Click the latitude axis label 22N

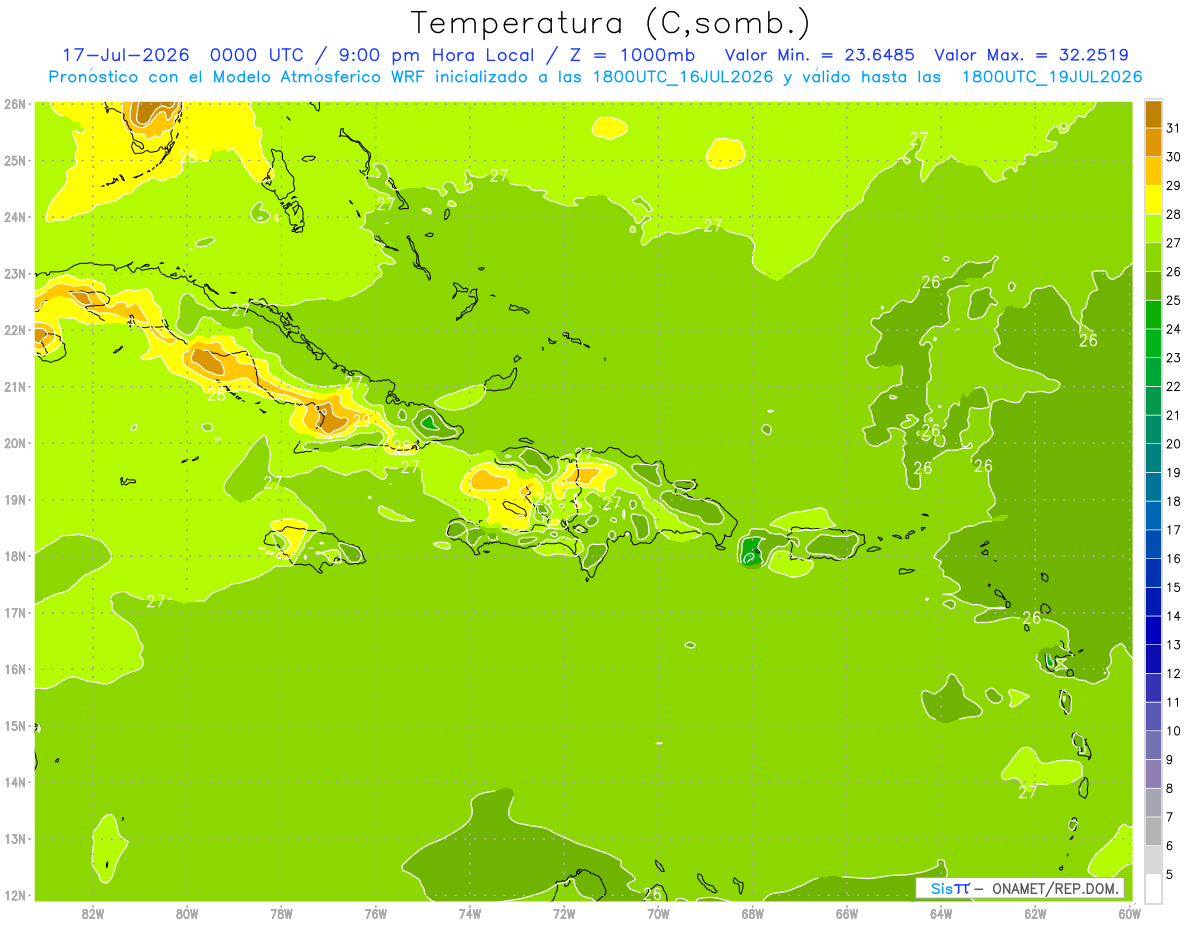click(15, 330)
